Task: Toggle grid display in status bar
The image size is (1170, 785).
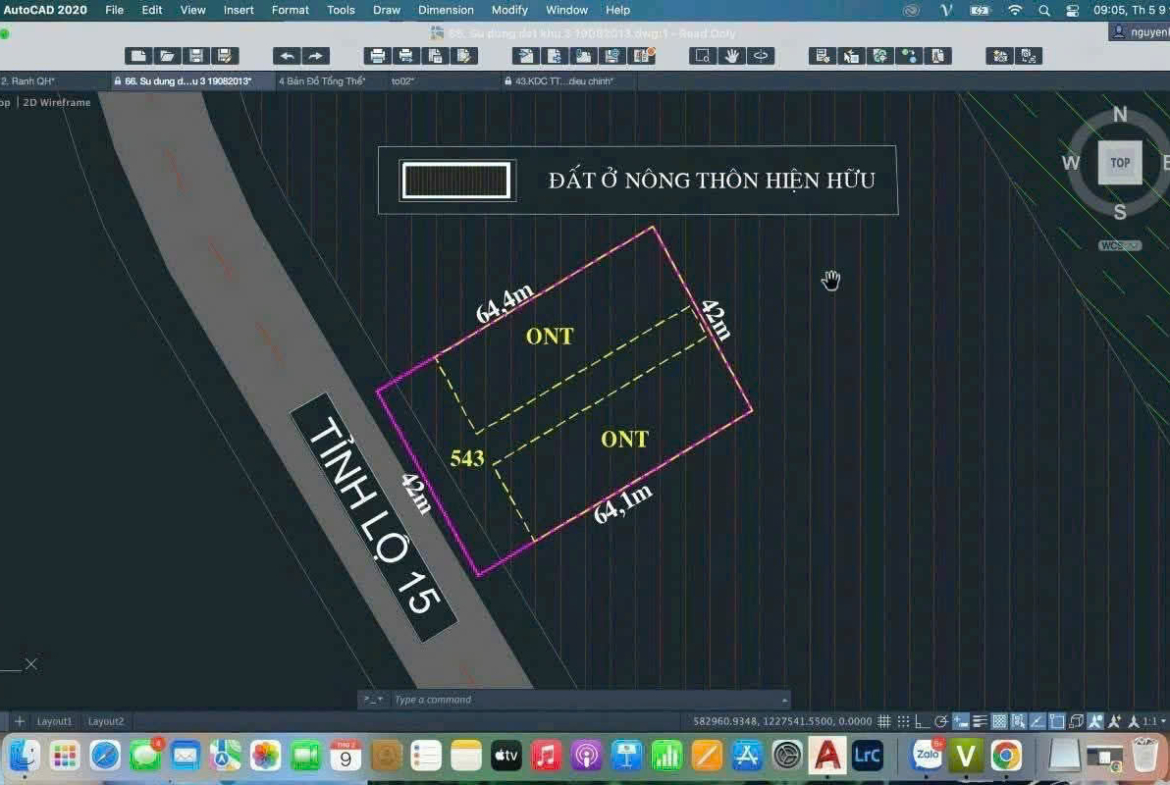Action: [884, 721]
